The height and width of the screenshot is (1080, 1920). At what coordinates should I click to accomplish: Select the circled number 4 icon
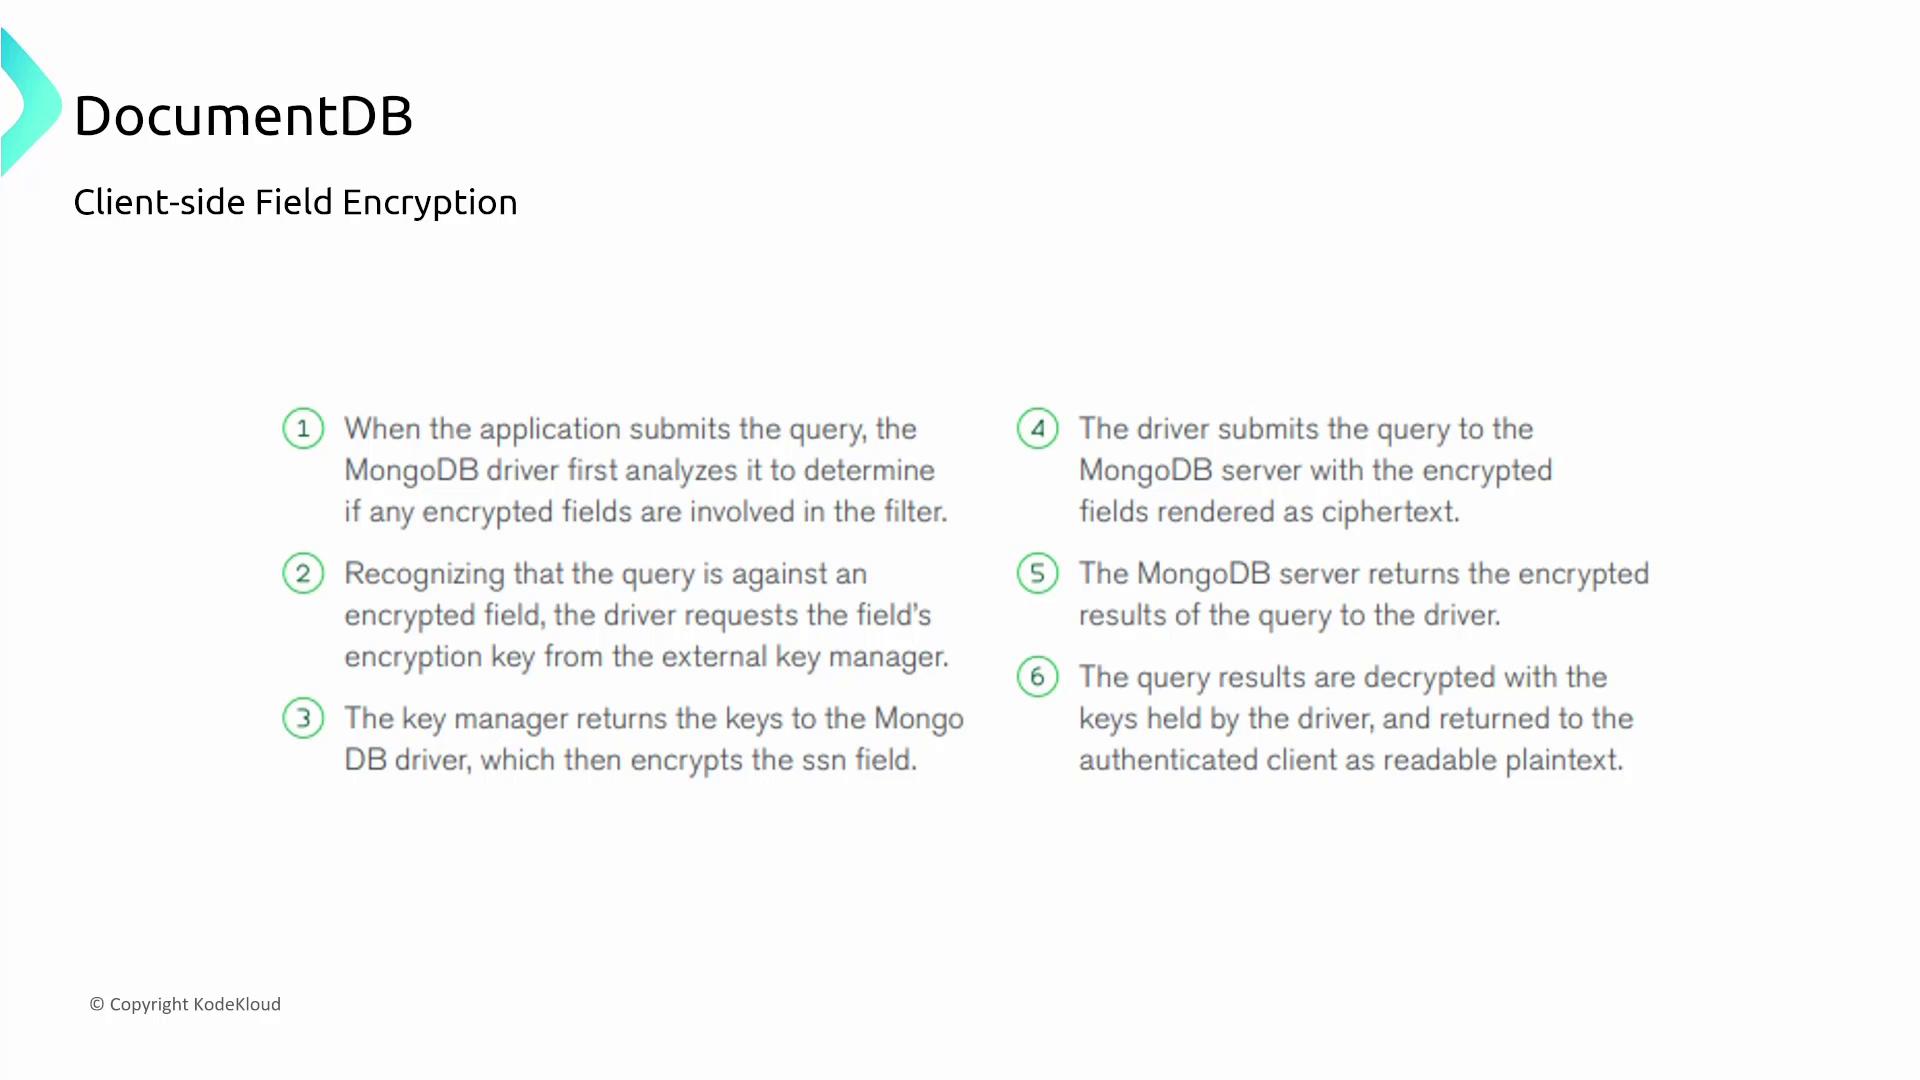tap(1037, 429)
